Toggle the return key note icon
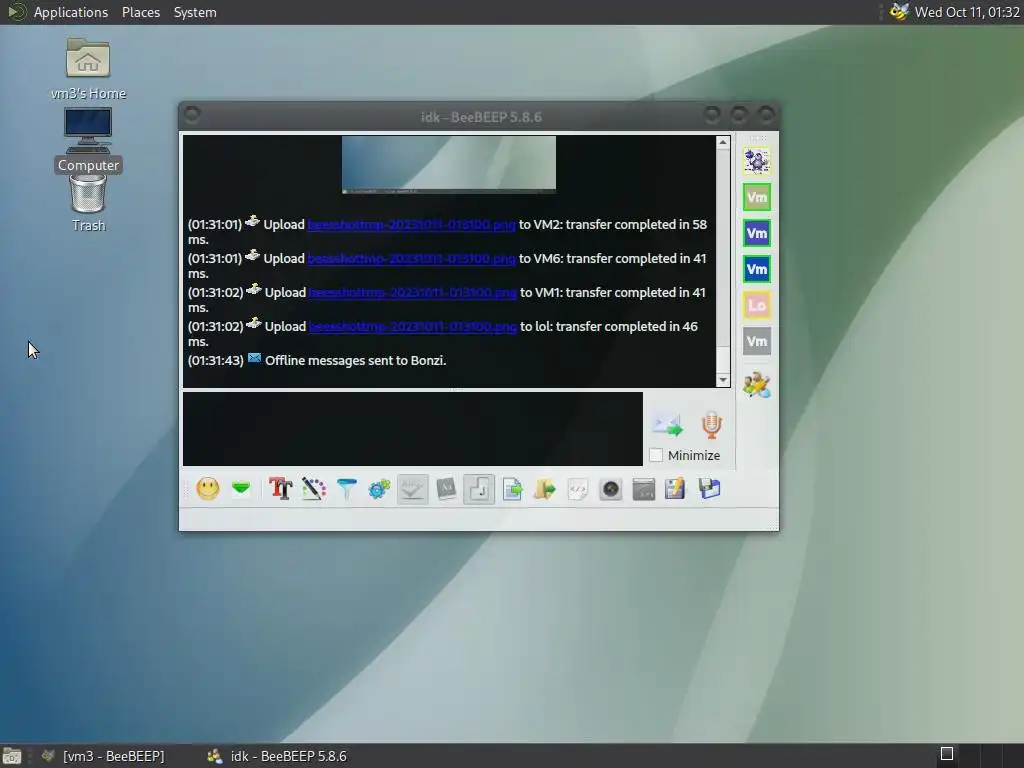This screenshot has width=1024, height=768. coord(479,488)
